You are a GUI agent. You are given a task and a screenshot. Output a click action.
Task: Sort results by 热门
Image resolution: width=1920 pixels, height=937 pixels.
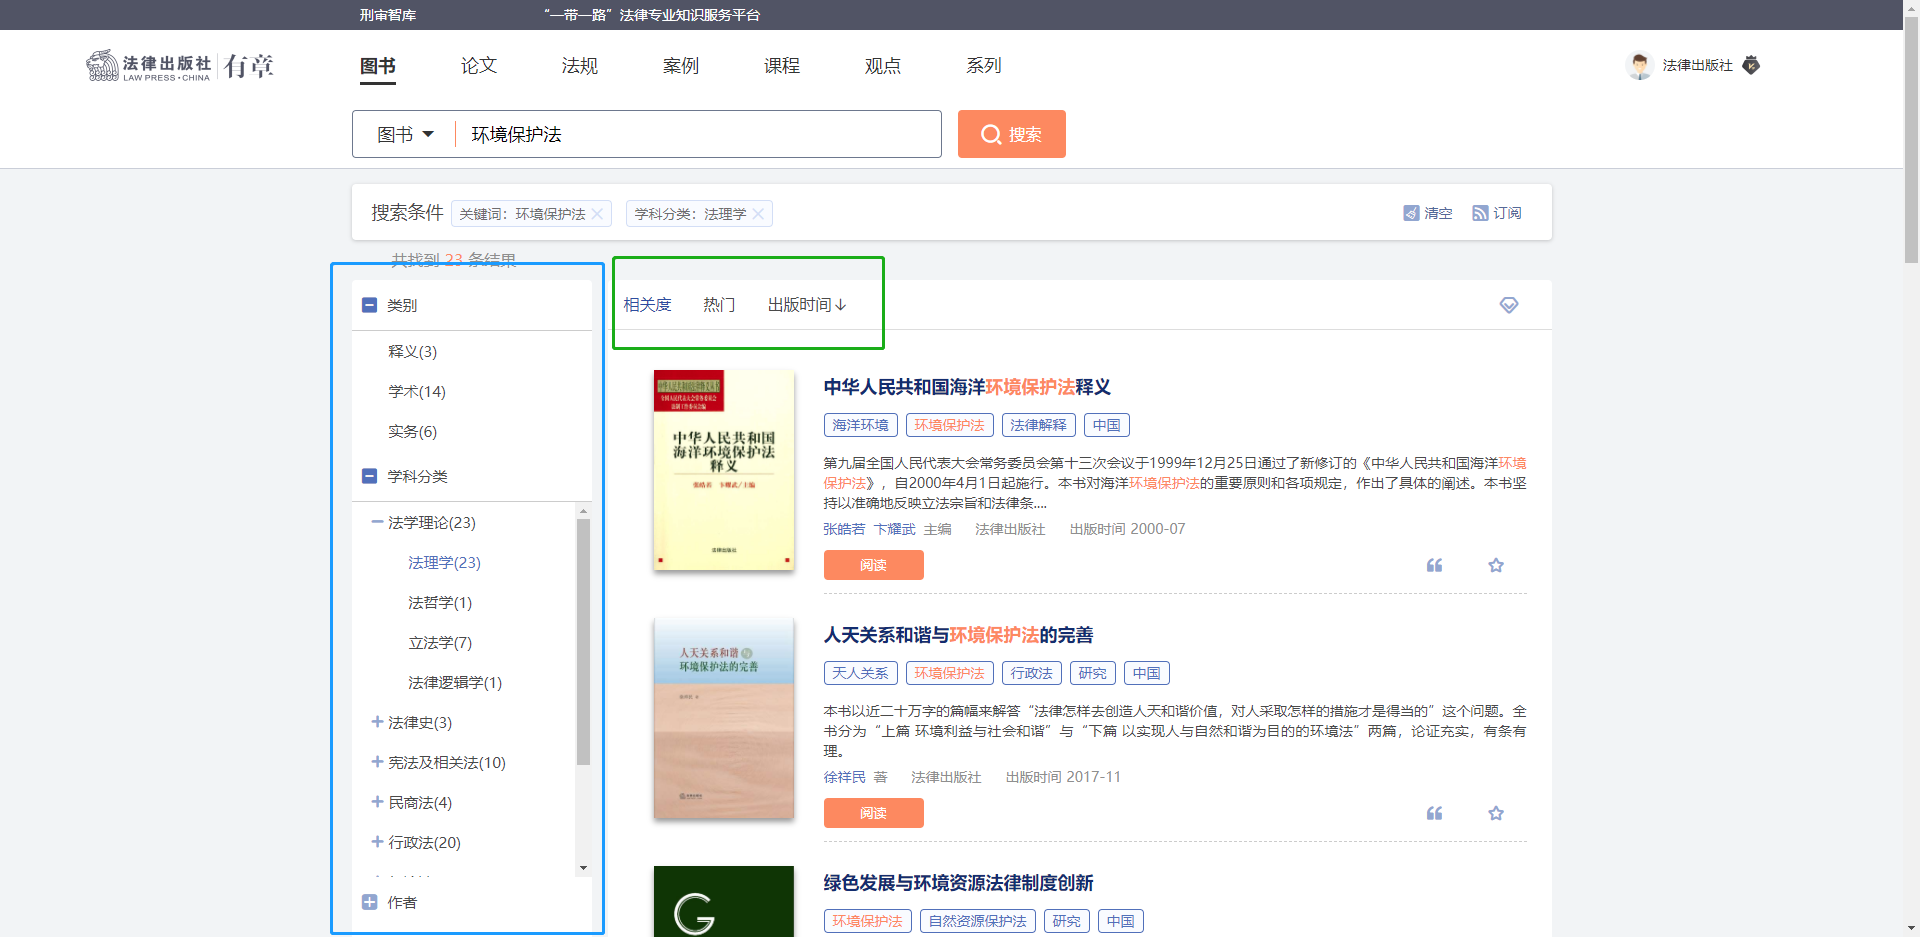[x=718, y=305]
